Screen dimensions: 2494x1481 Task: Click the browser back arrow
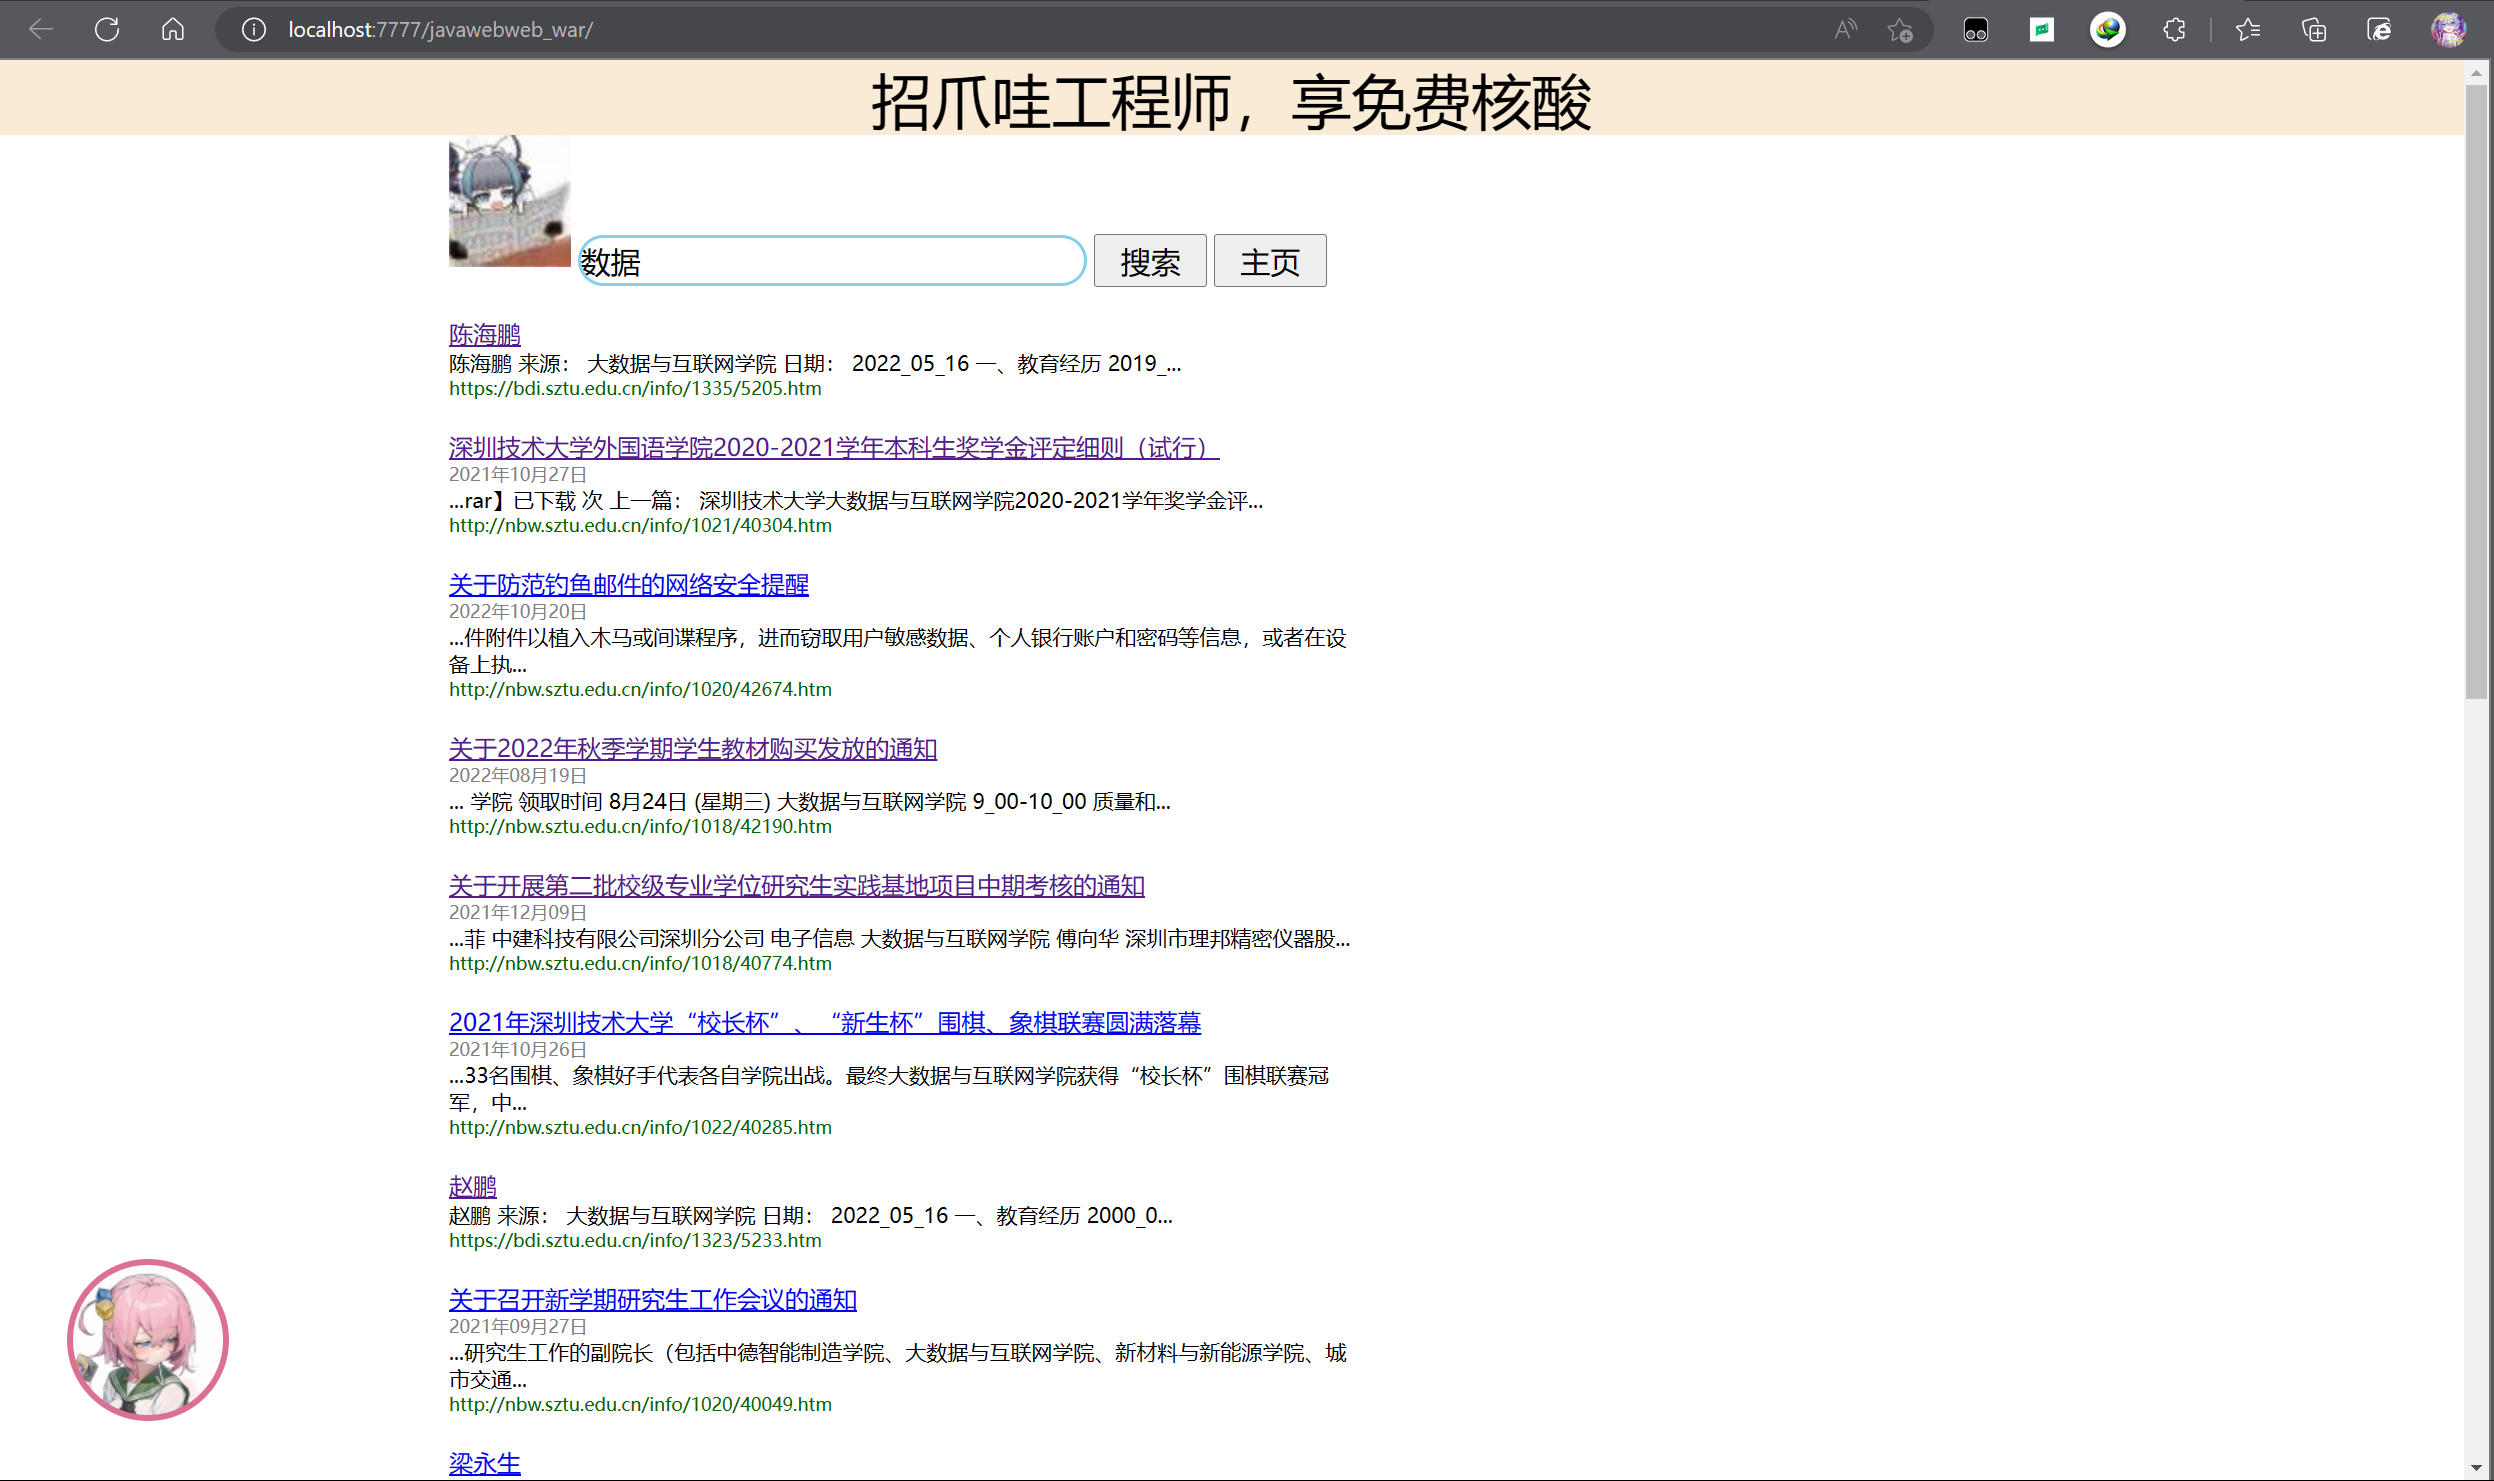[41, 30]
